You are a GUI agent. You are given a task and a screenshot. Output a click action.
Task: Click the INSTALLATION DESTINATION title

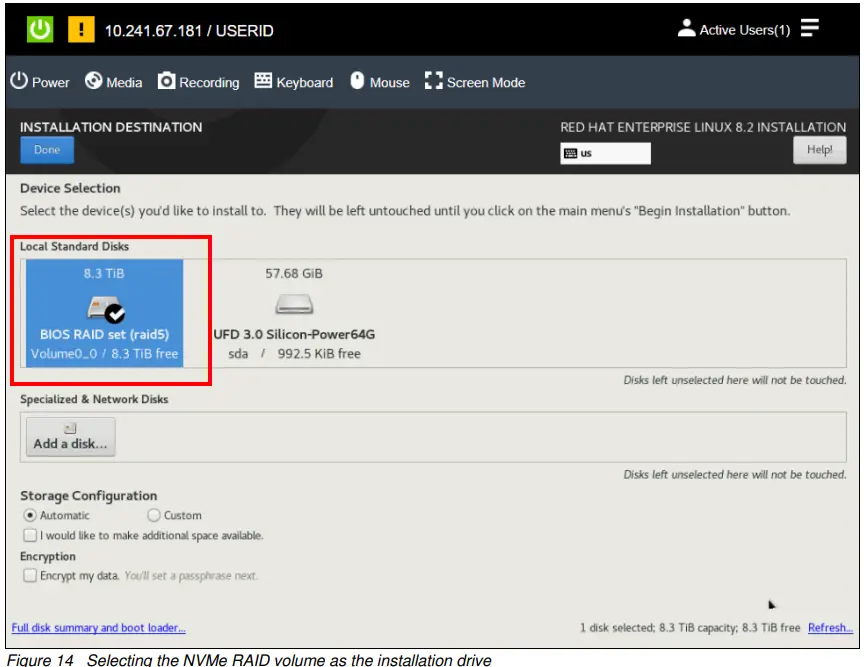[x=111, y=127]
